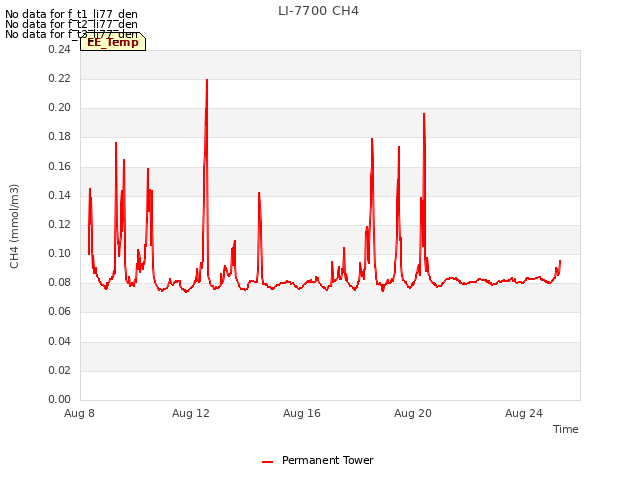This screenshot has width=640, height=480.
Task: Click the 0.06 y-axis tick label
Action: pyautogui.click(x=60, y=312)
